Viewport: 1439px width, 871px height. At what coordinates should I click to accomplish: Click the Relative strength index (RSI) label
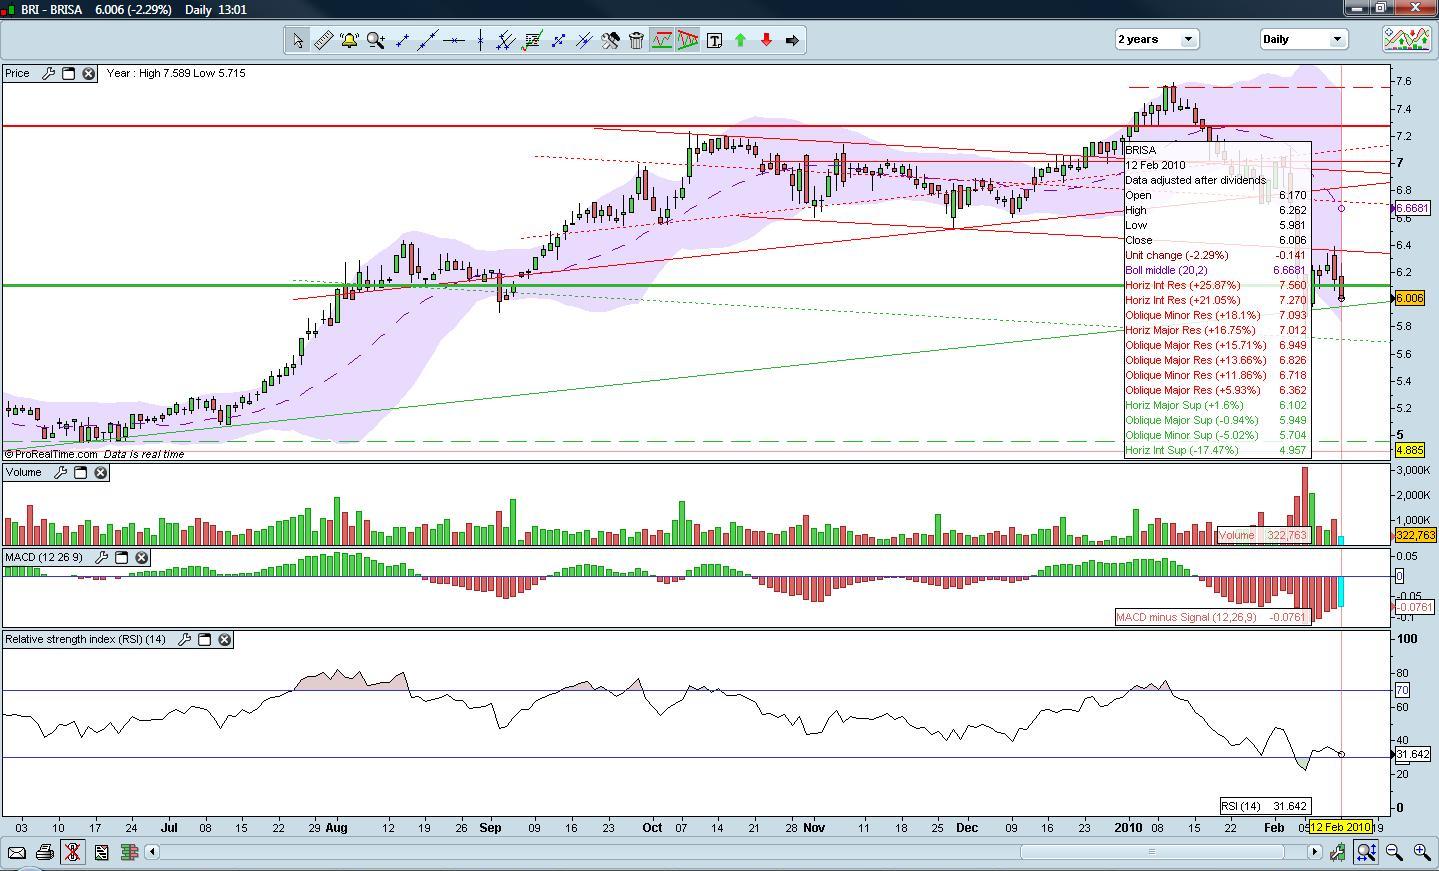pos(86,639)
